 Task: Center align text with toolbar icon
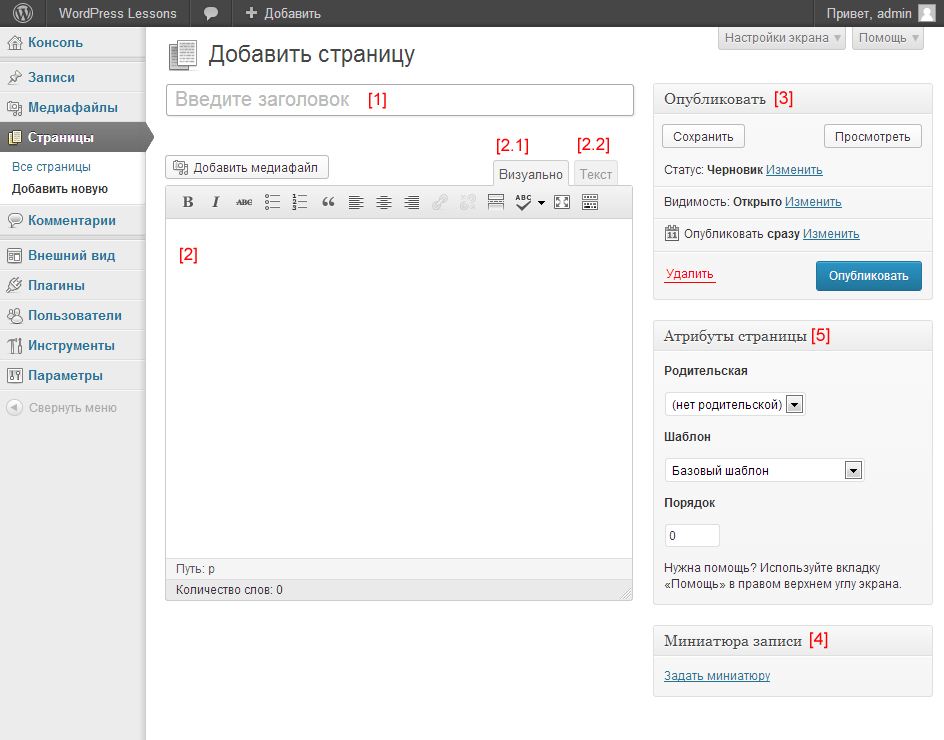point(384,202)
